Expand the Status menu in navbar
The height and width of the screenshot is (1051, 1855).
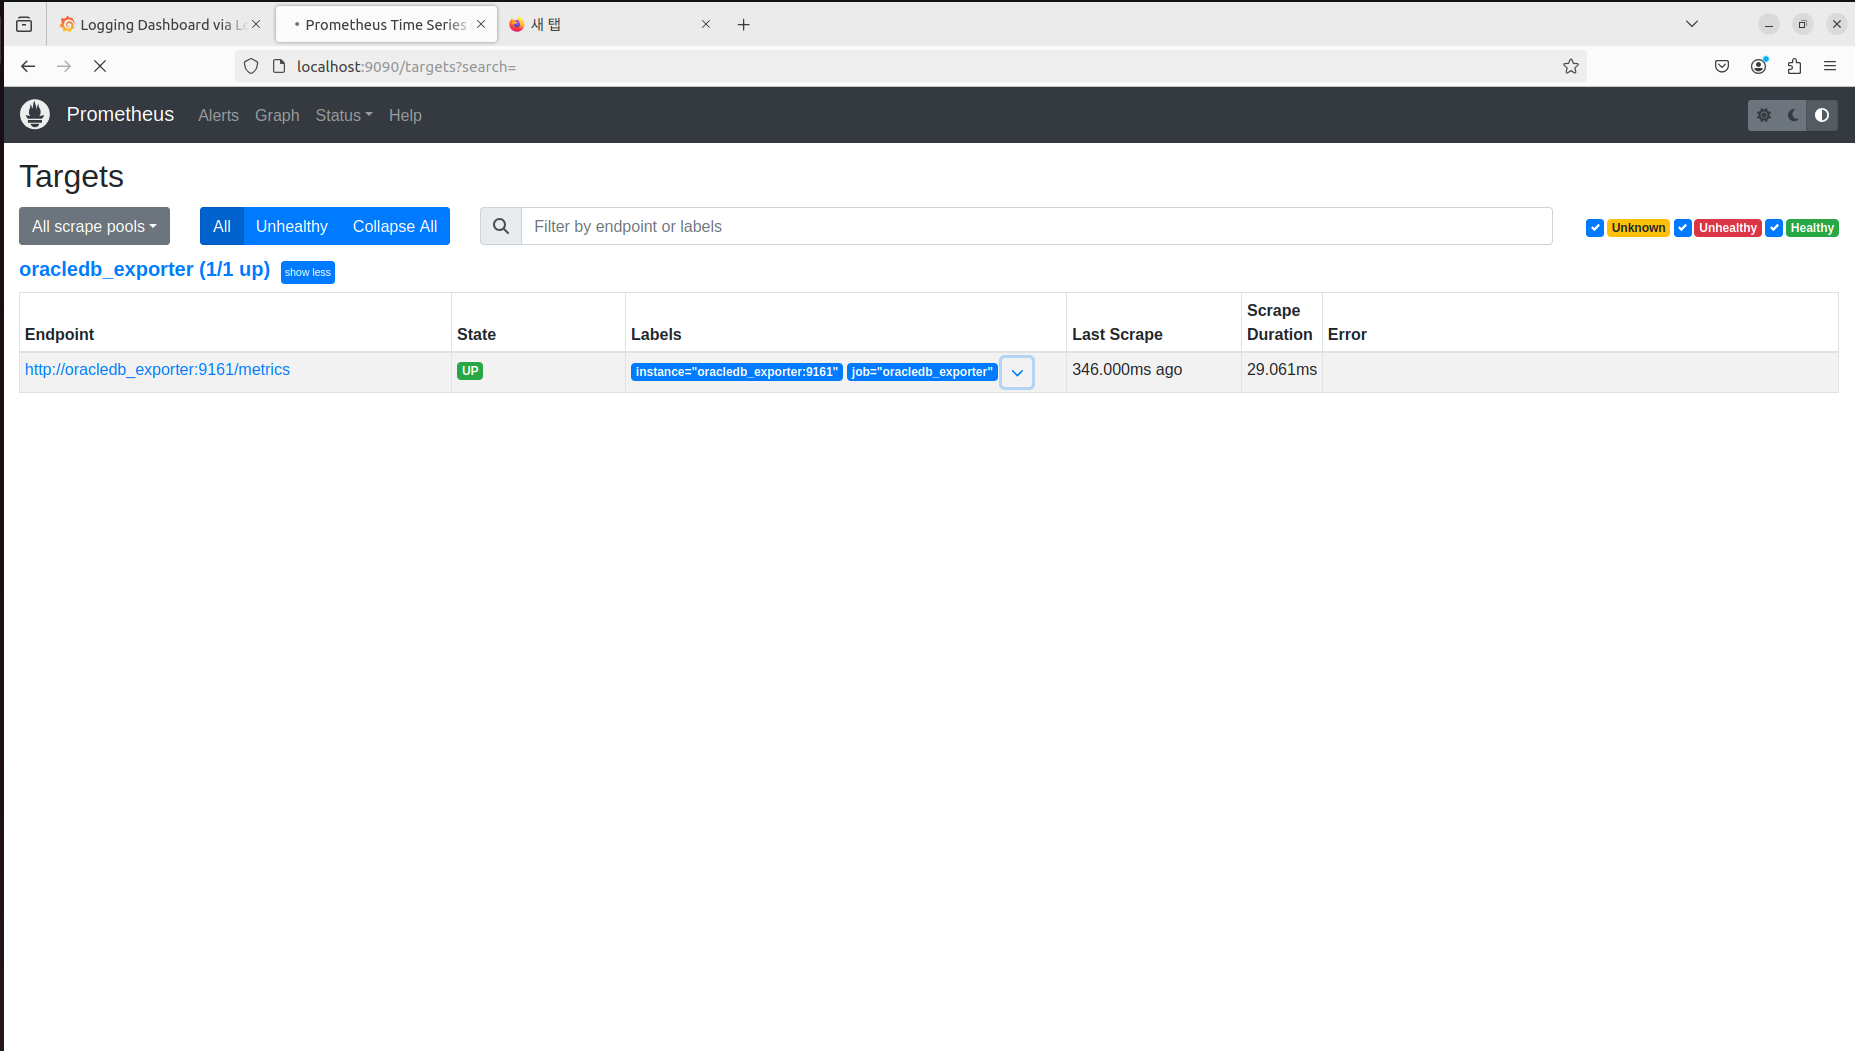[344, 115]
